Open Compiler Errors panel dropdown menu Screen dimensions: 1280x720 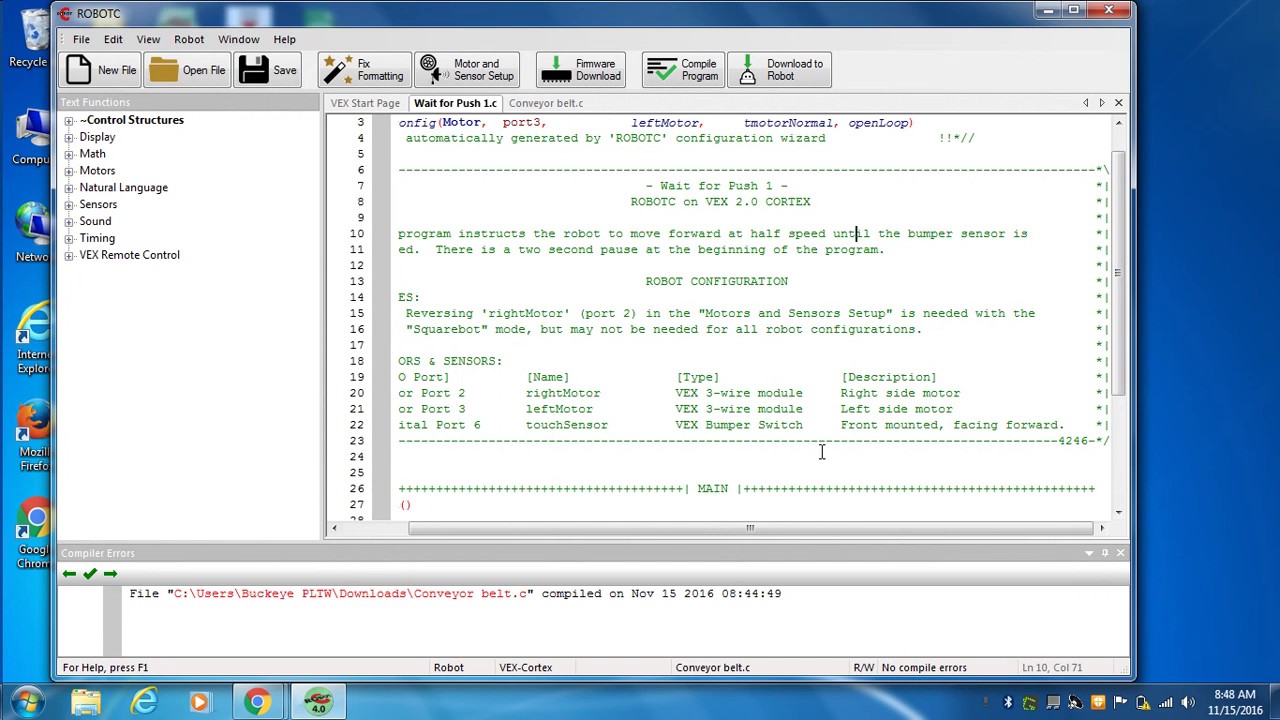tap(1089, 553)
